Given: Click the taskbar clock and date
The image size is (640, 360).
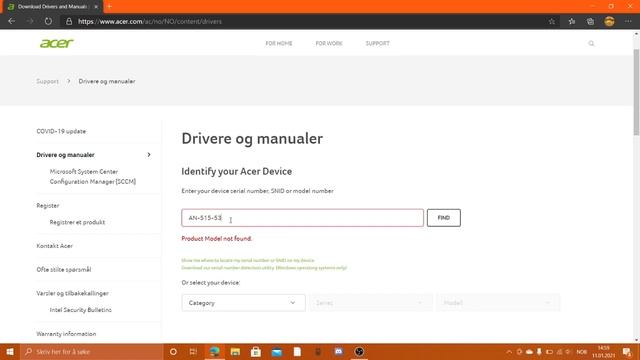Looking at the screenshot, I should [603, 351].
